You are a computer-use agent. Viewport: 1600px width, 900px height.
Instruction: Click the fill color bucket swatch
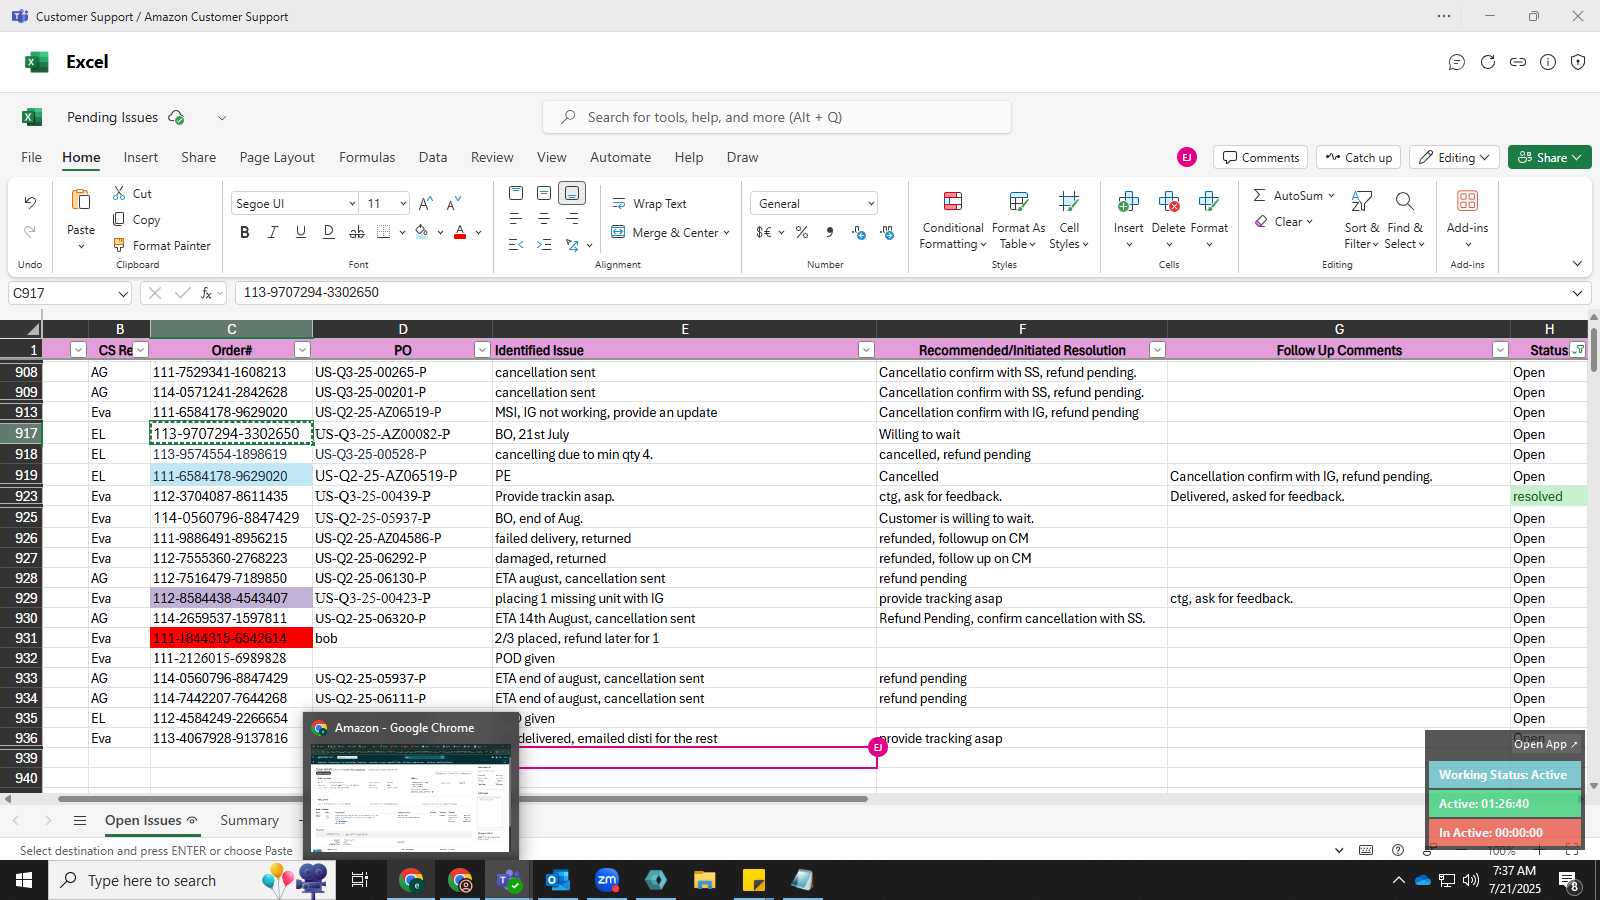coord(422,232)
